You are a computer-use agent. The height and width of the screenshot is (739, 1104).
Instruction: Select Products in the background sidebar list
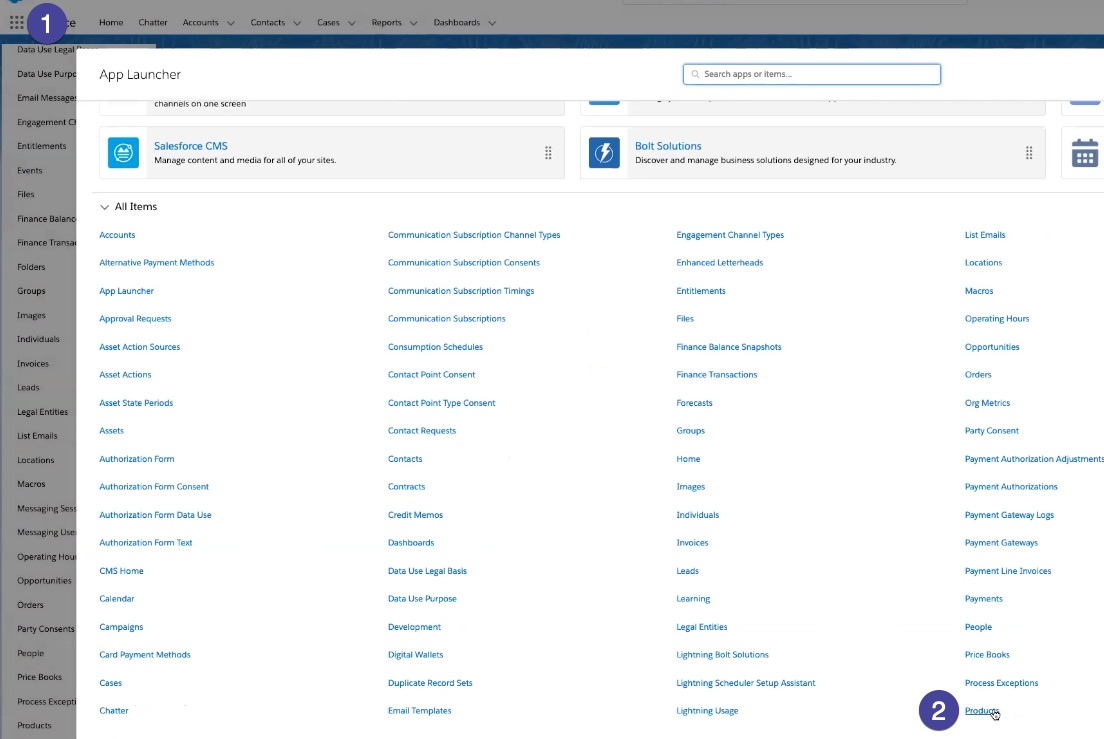click(34, 726)
